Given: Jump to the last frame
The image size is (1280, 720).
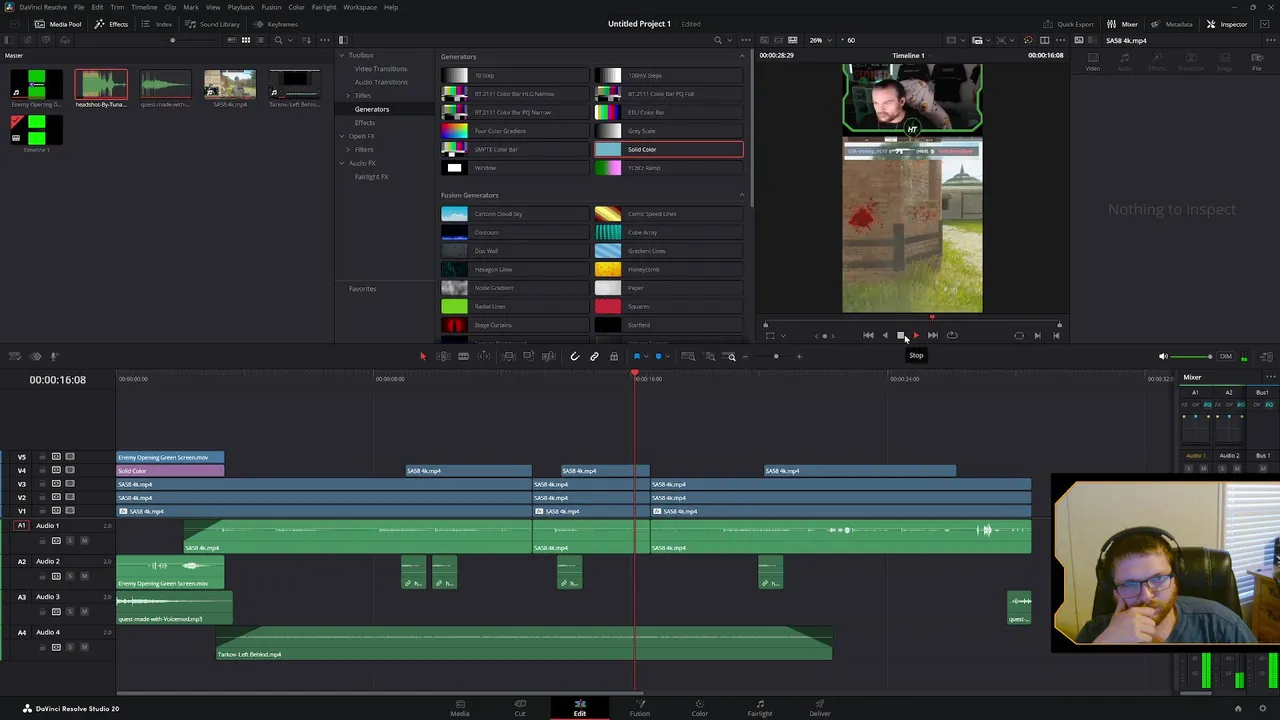Looking at the screenshot, I should click(x=933, y=336).
